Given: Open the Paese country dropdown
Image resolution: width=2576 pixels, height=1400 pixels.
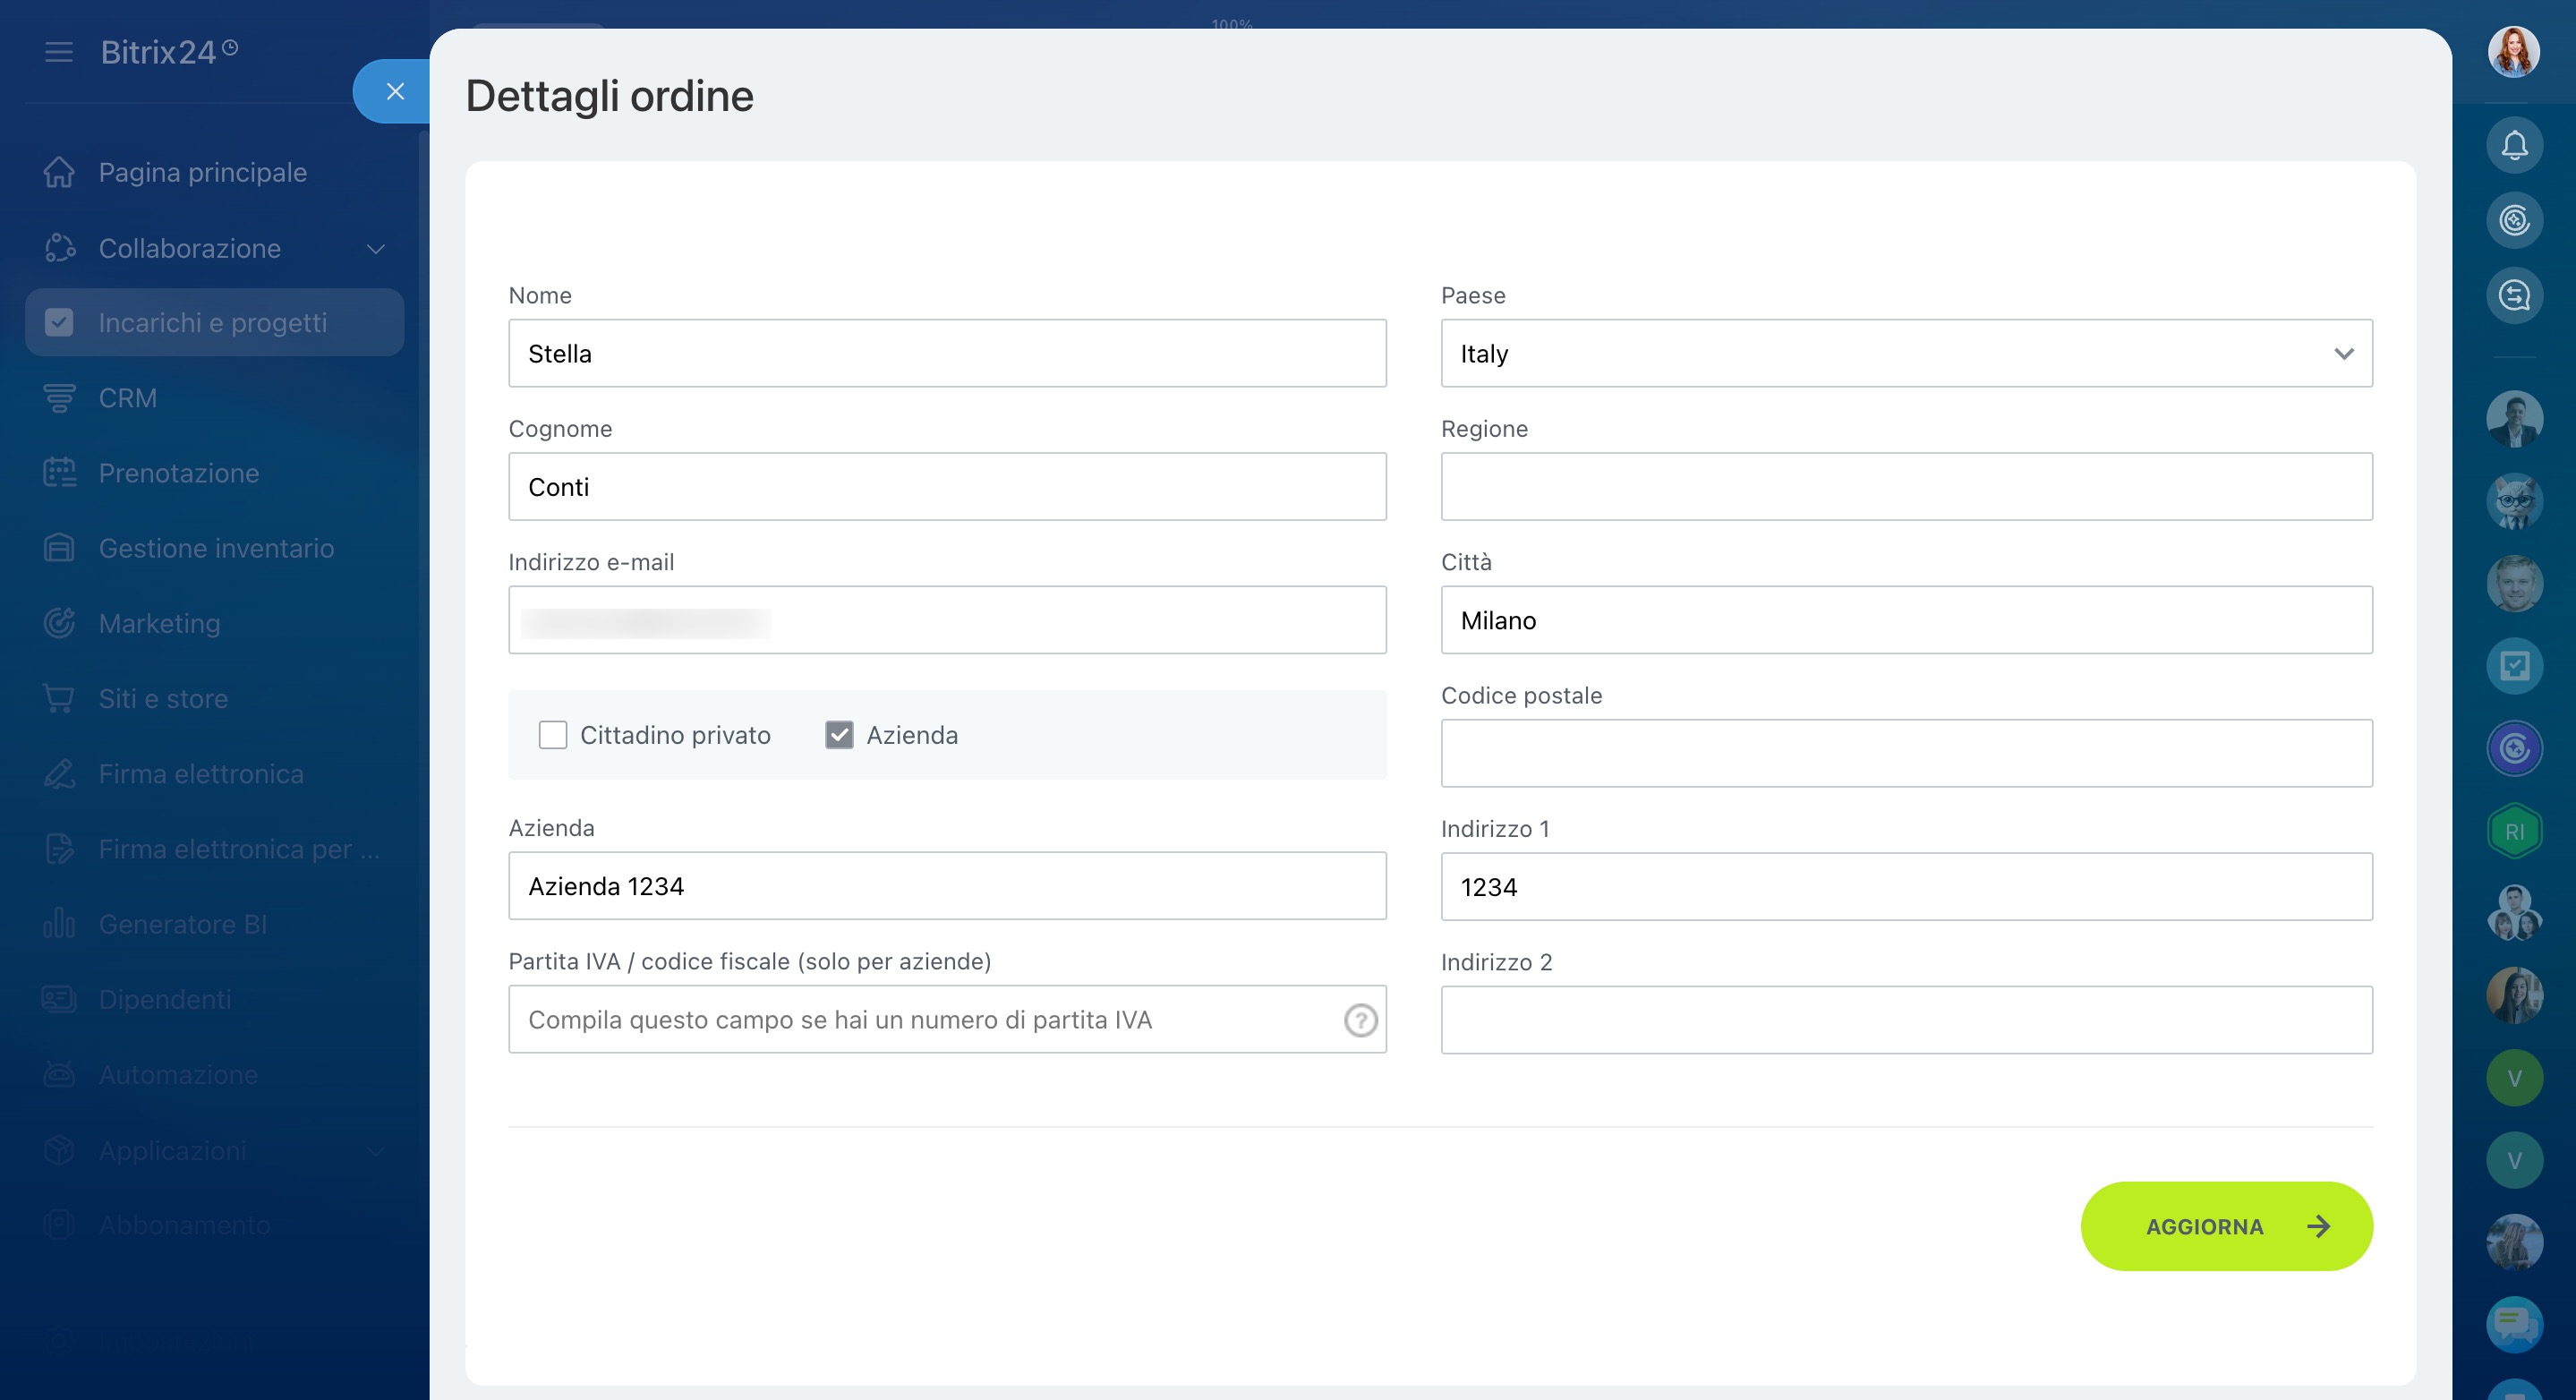Looking at the screenshot, I should click(1906, 353).
